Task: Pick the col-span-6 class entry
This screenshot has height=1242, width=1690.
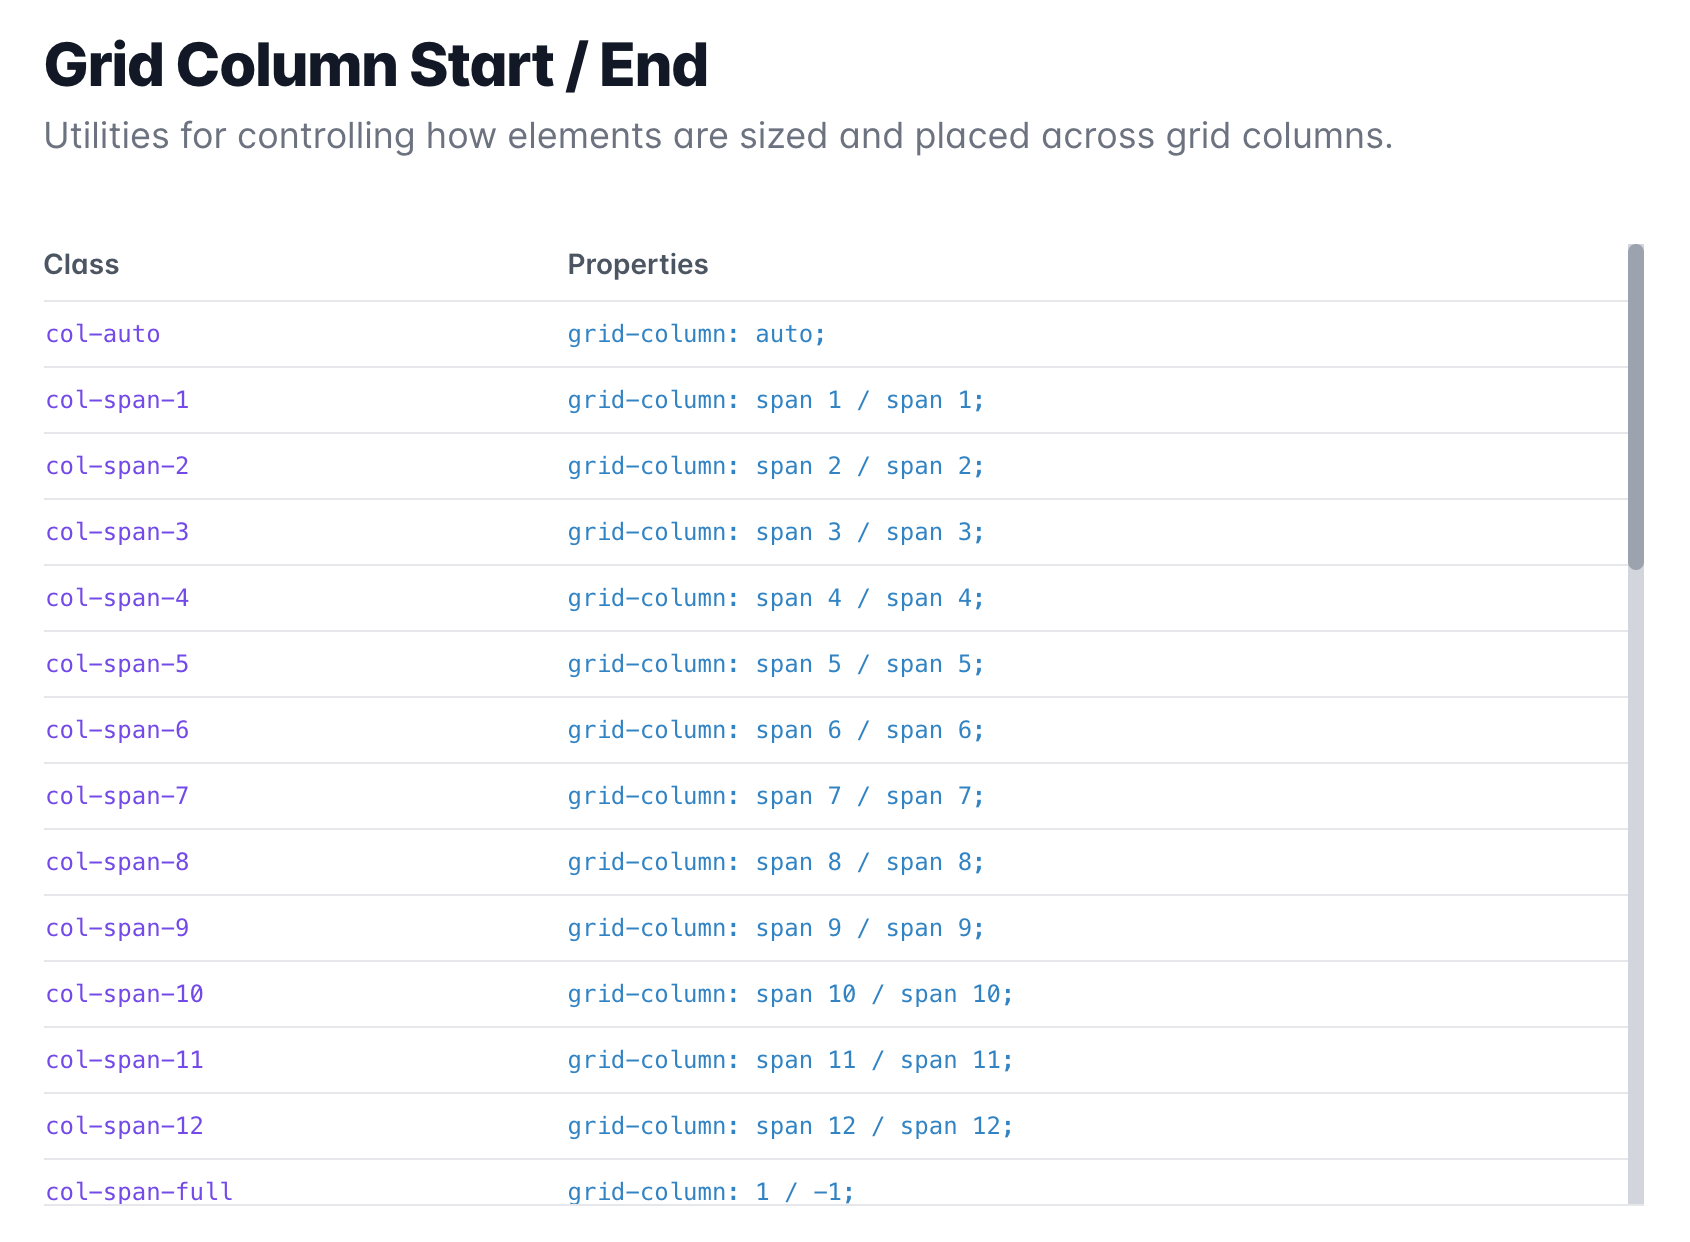Action: pos(117,730)
